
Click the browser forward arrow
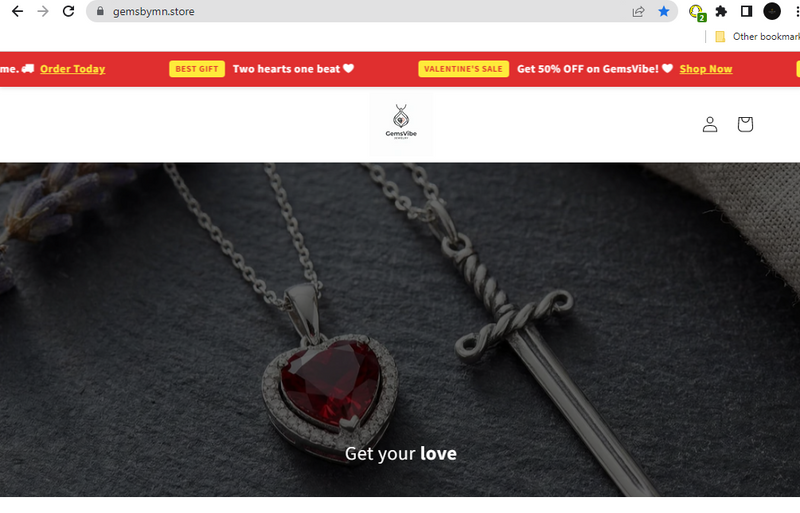tap(43, 11)
